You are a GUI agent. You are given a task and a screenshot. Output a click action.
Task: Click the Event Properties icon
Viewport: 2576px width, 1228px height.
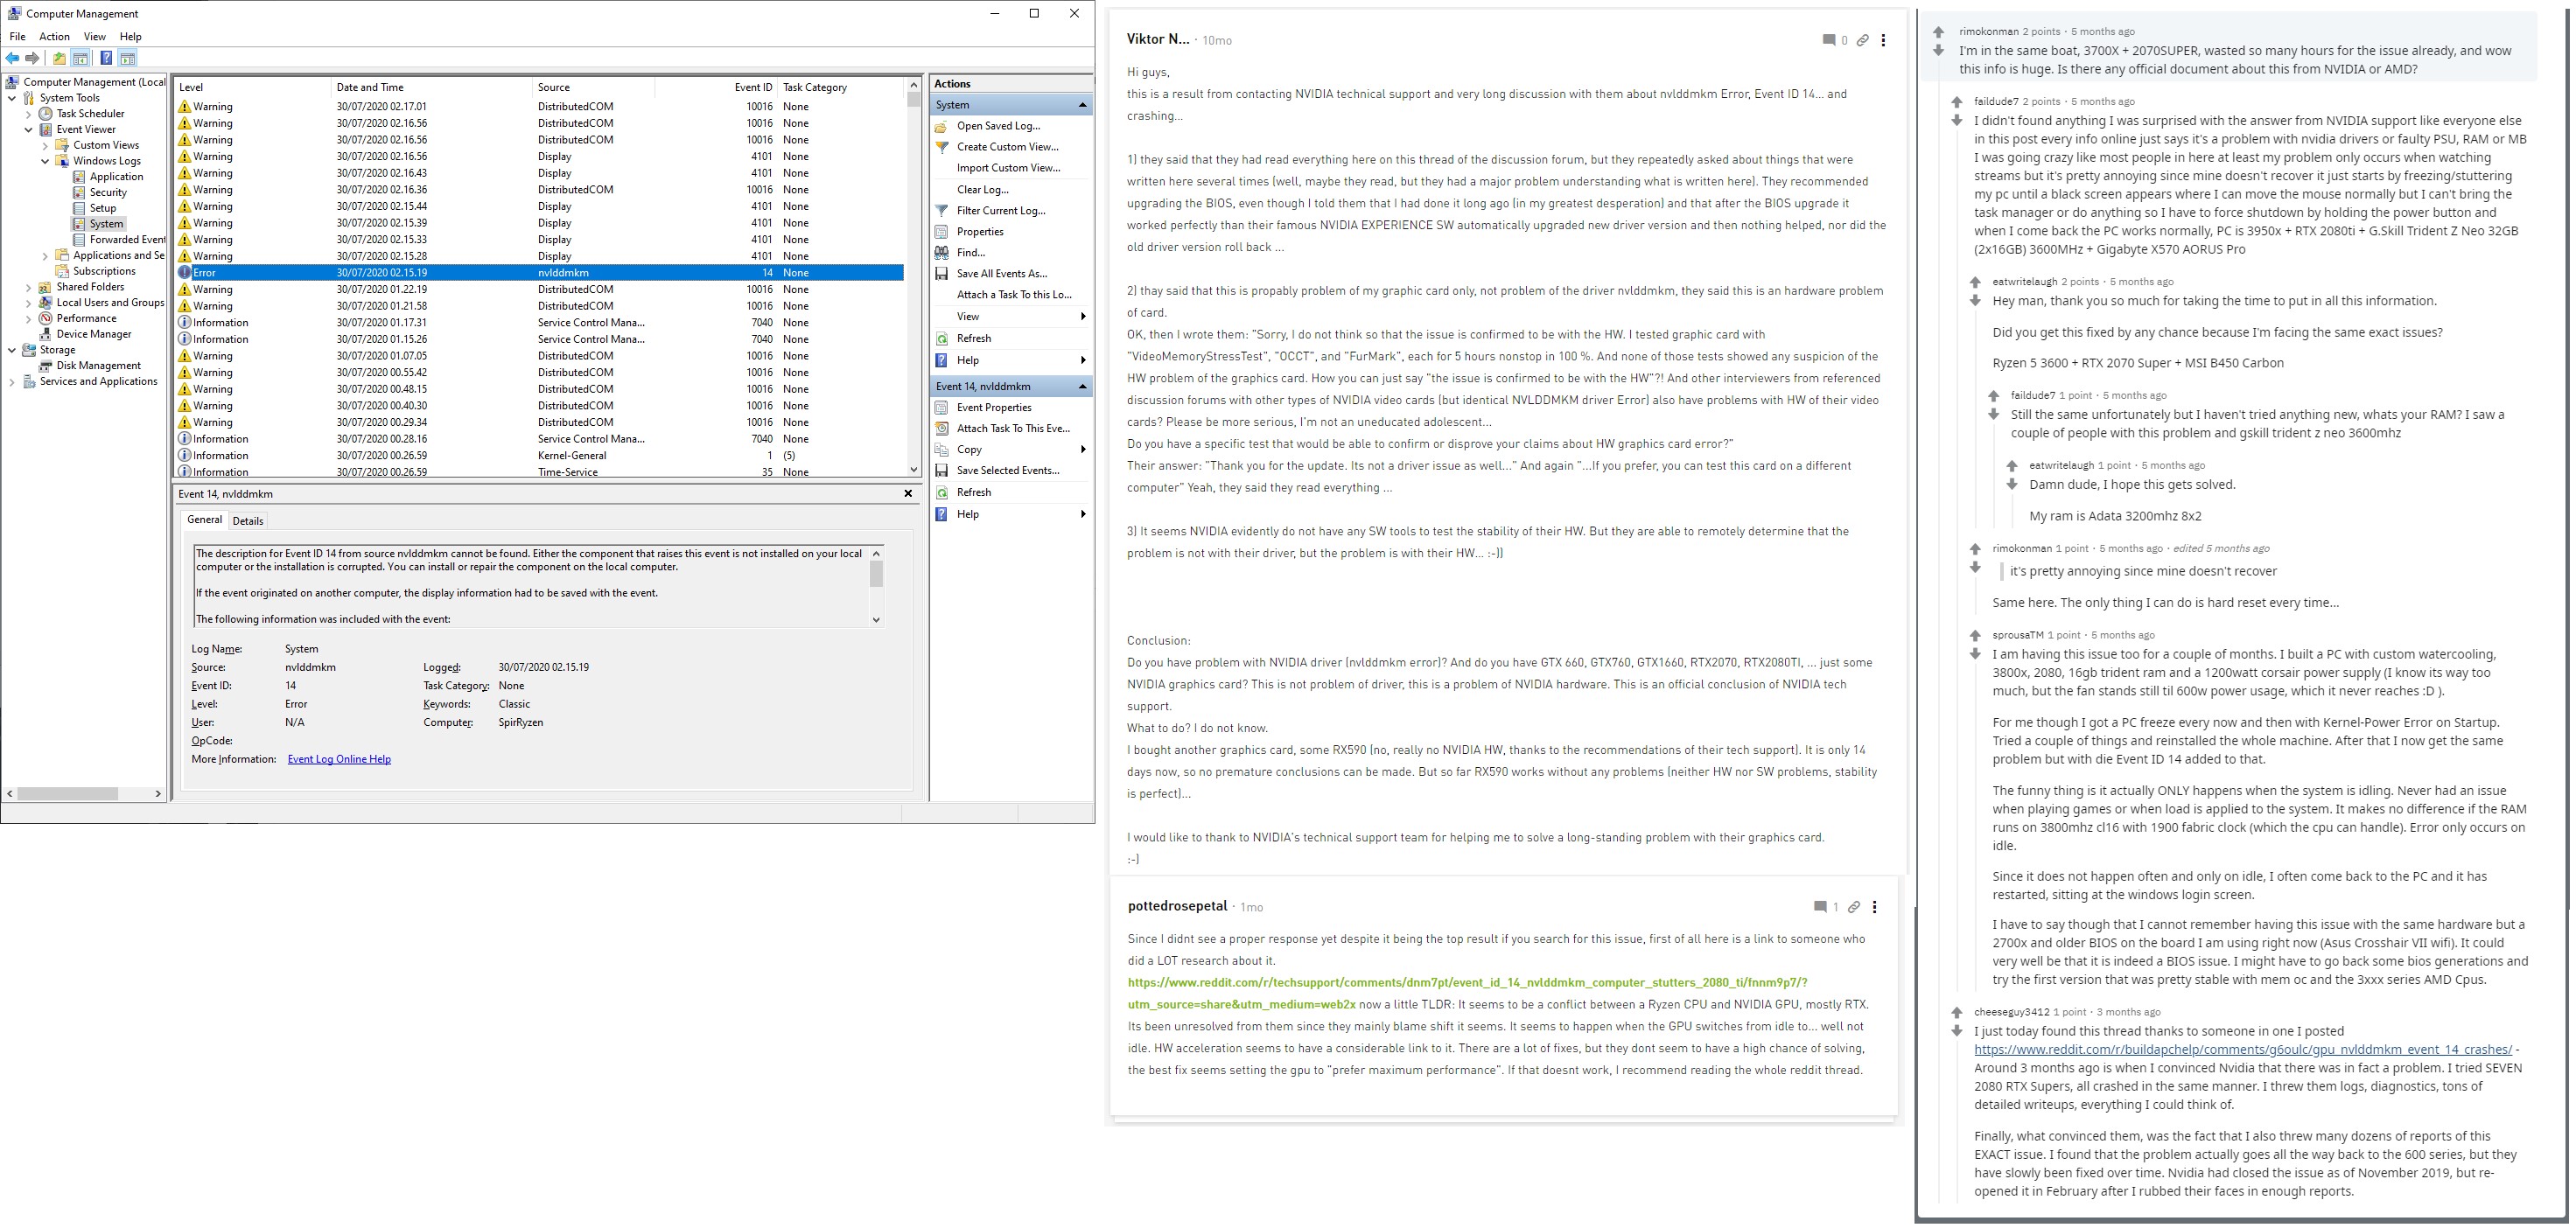[x=941, y=408]
